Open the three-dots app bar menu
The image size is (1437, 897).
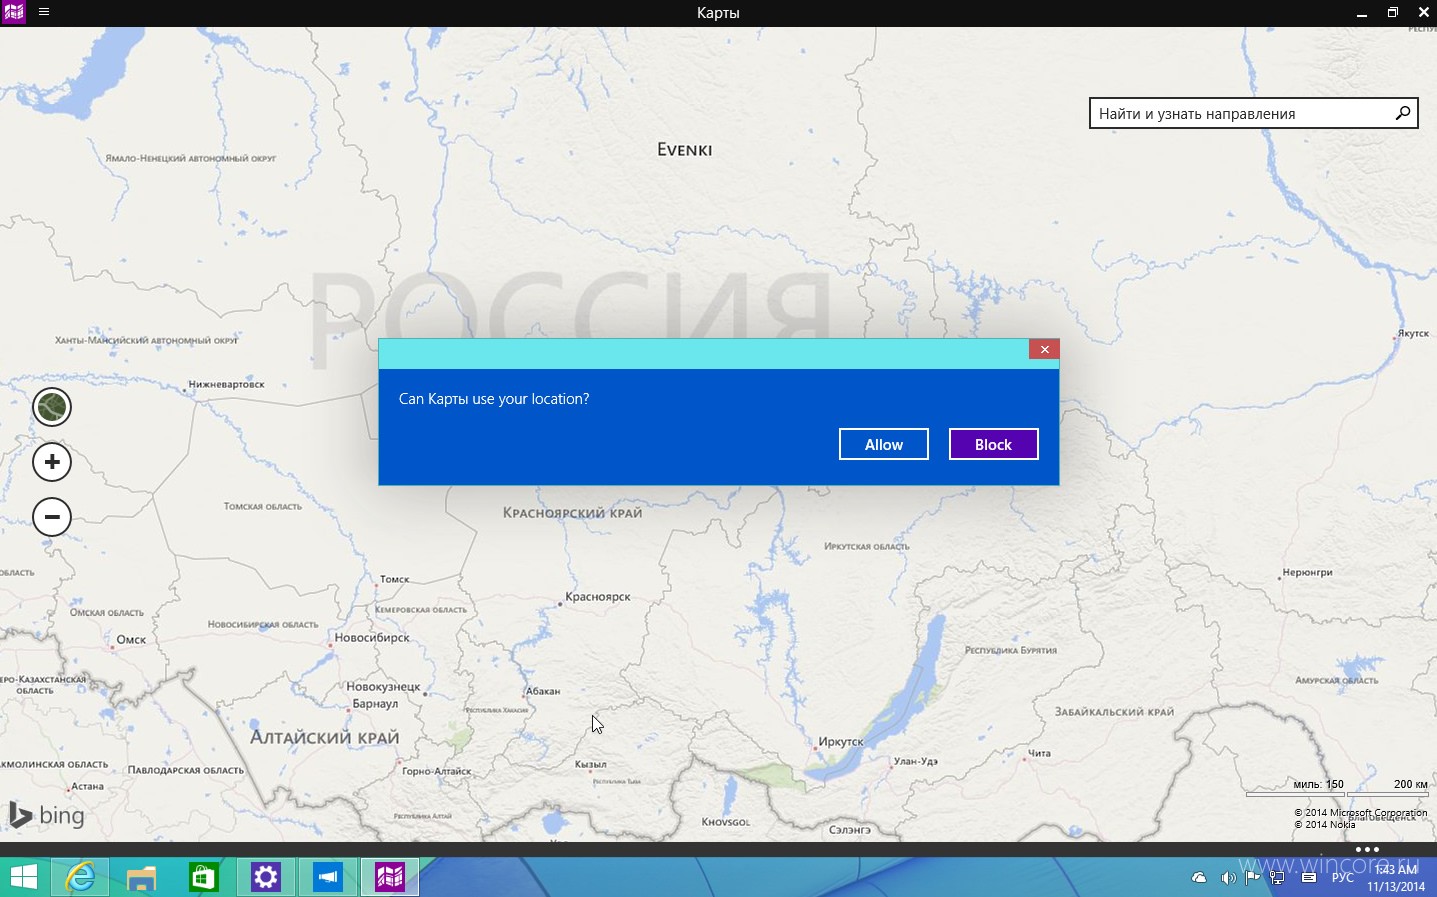pos(1367,849)
